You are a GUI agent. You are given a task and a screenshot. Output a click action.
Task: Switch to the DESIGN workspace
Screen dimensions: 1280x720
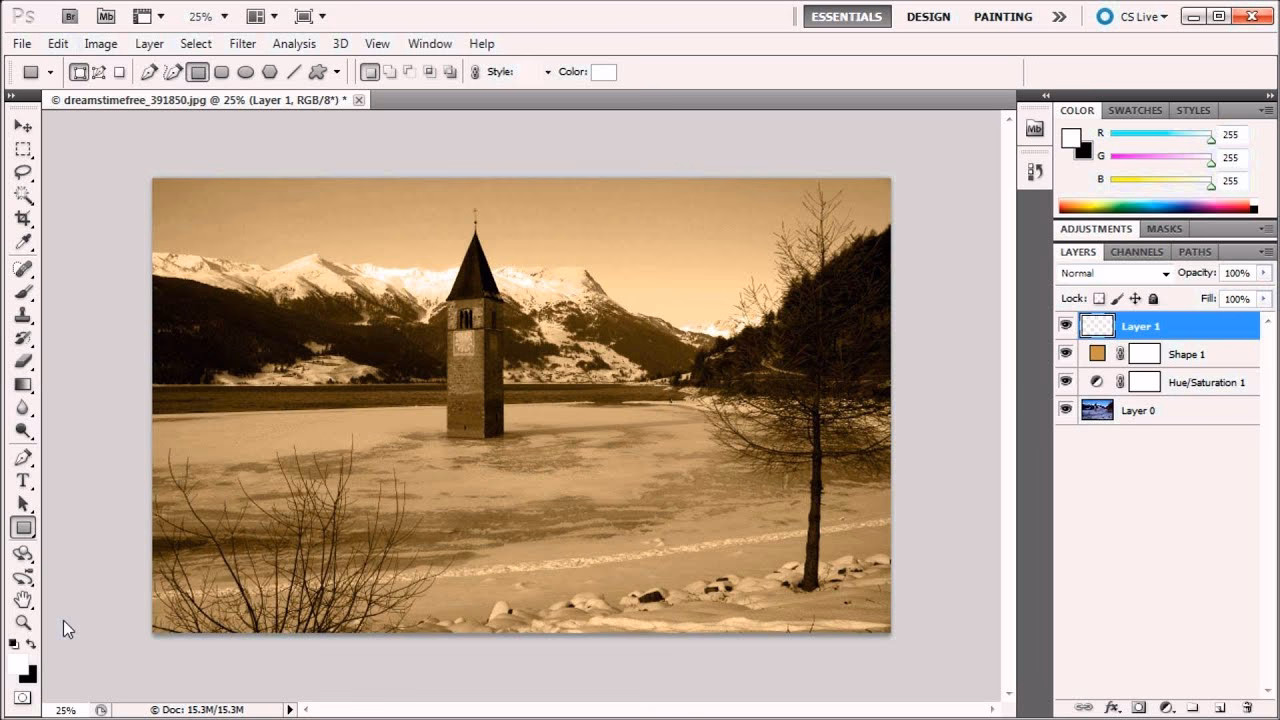928,16
